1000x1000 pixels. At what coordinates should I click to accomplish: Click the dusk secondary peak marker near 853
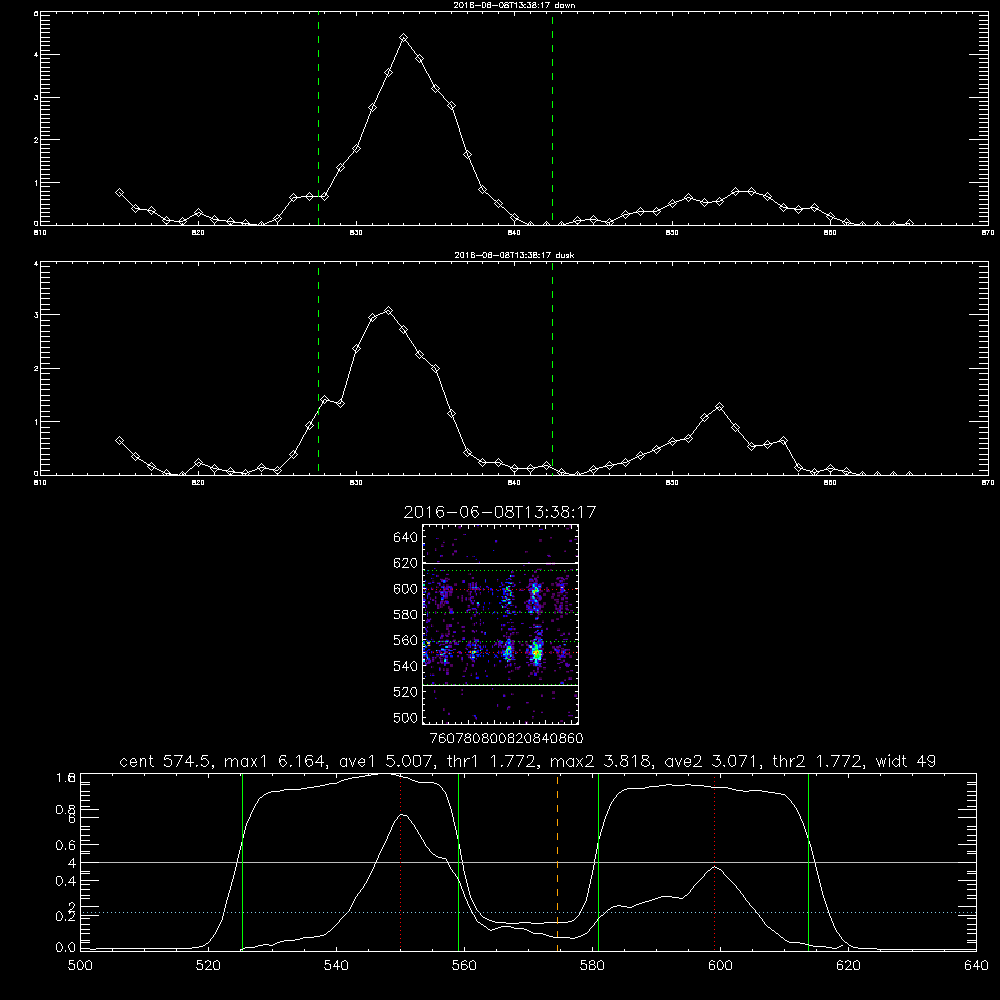[719, 406]
